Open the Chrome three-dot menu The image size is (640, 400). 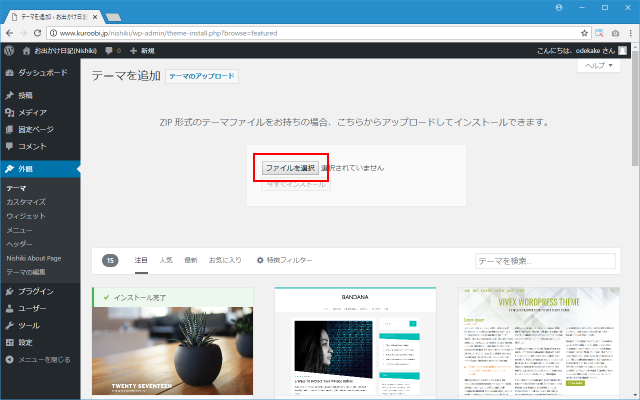click(x=631, y=33)
